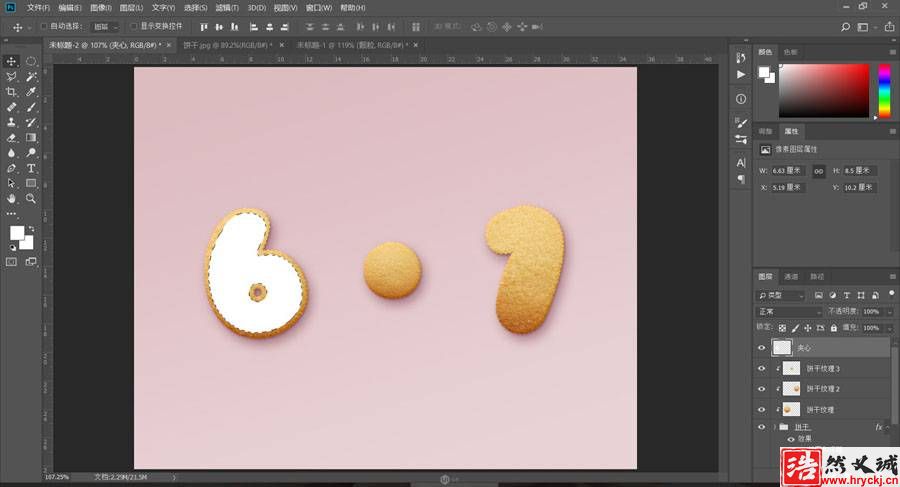The height and width of the screenshot is (487, 900).
Task: Change the screen mode
Action: click(x=31, y=262)
